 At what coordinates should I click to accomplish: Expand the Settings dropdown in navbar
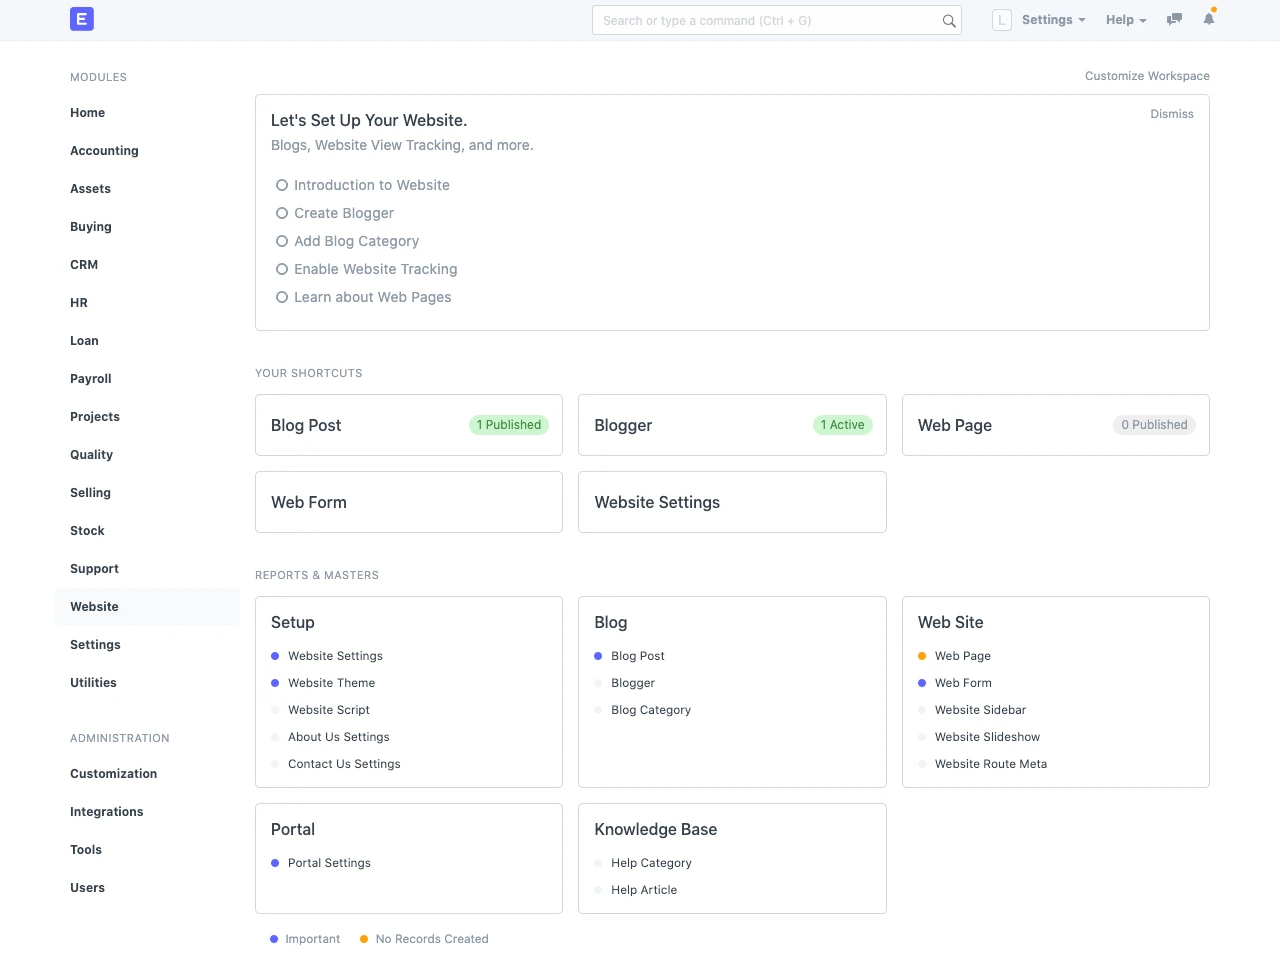pos(1053,20)
